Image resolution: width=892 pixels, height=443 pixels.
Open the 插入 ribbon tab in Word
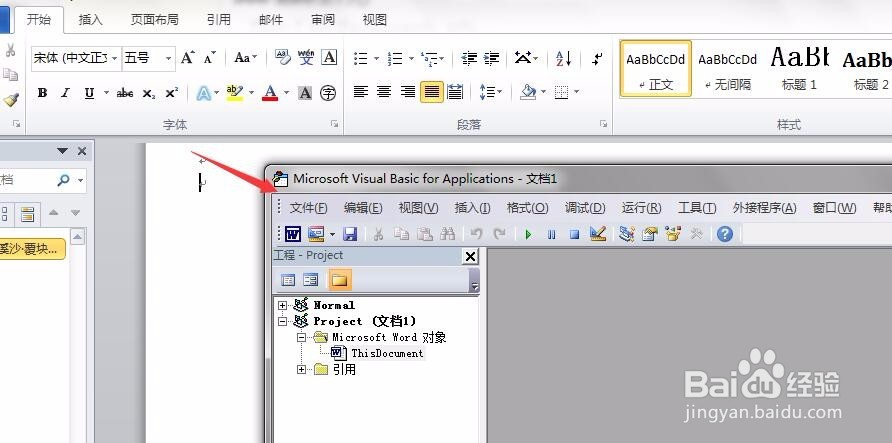point(90,20)
